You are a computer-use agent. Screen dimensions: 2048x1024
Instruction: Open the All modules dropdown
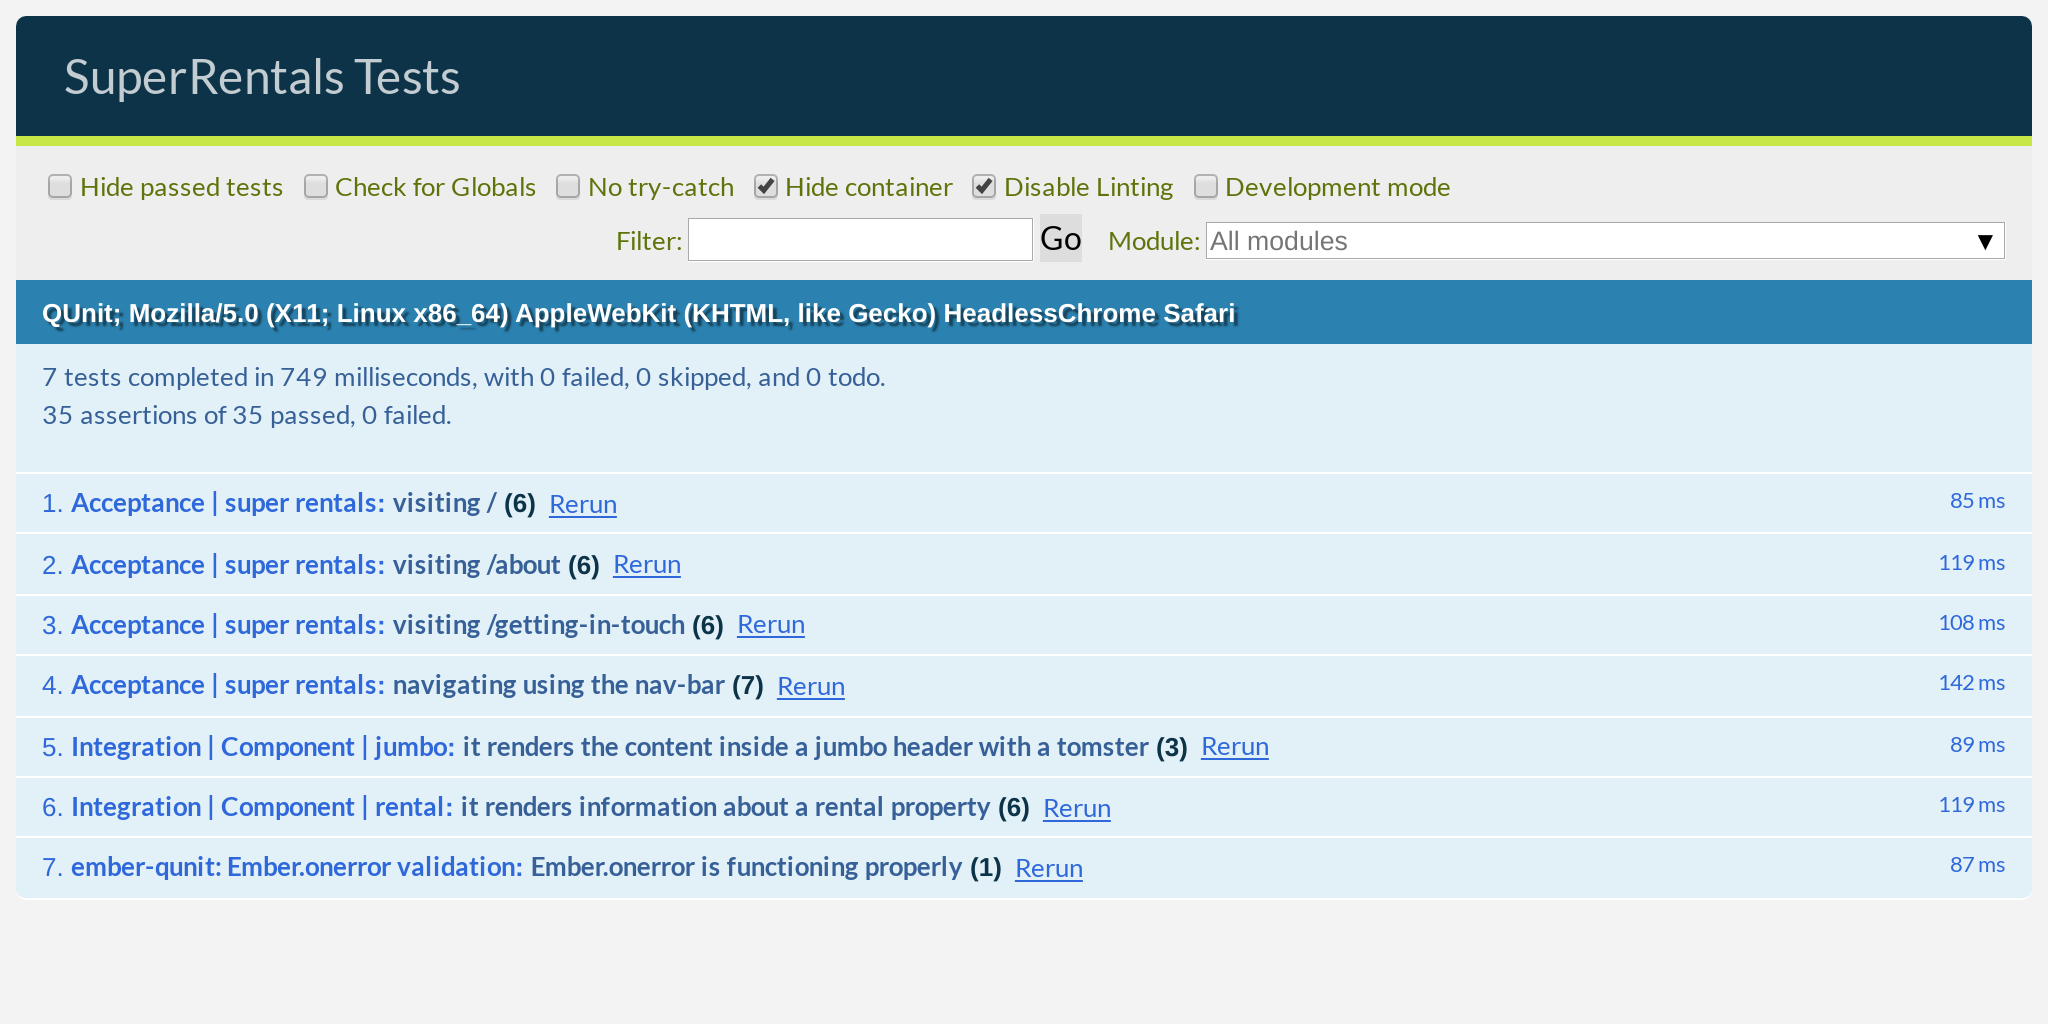(1605, 241)
